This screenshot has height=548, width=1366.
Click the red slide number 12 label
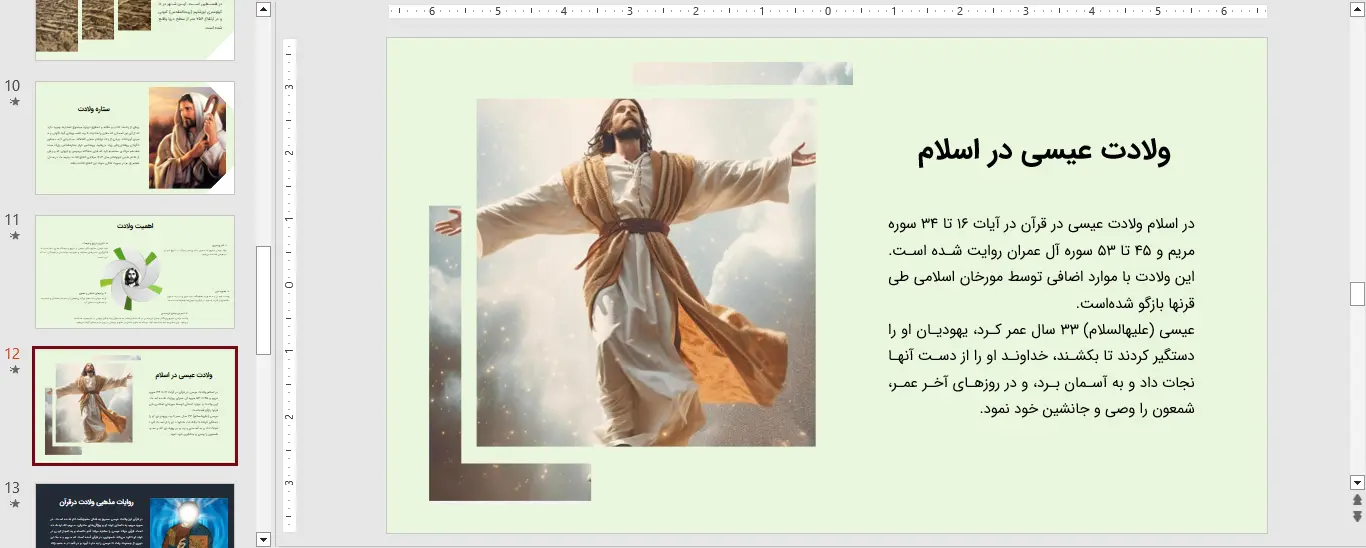tap(13, 354)
